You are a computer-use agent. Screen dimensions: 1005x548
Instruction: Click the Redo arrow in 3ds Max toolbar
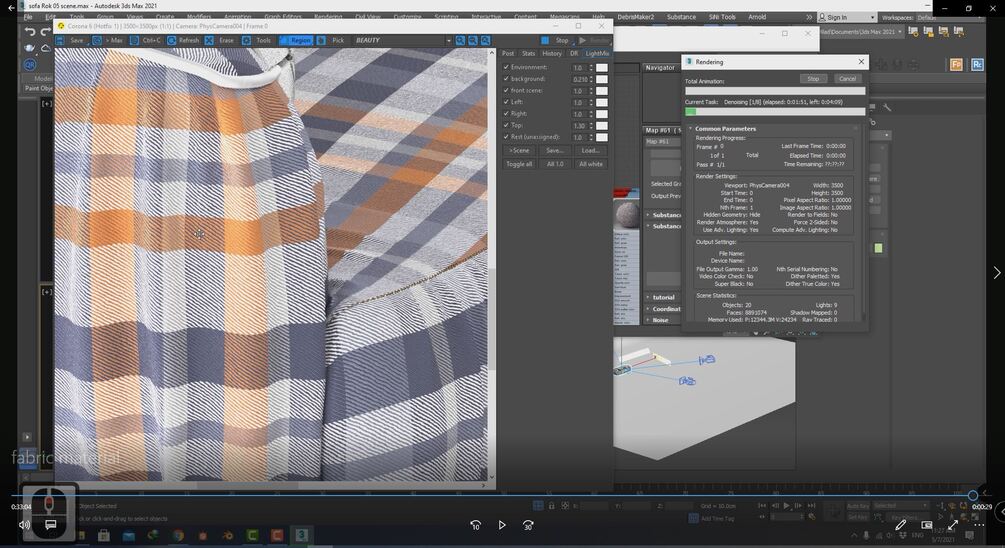tap(45, 31)
